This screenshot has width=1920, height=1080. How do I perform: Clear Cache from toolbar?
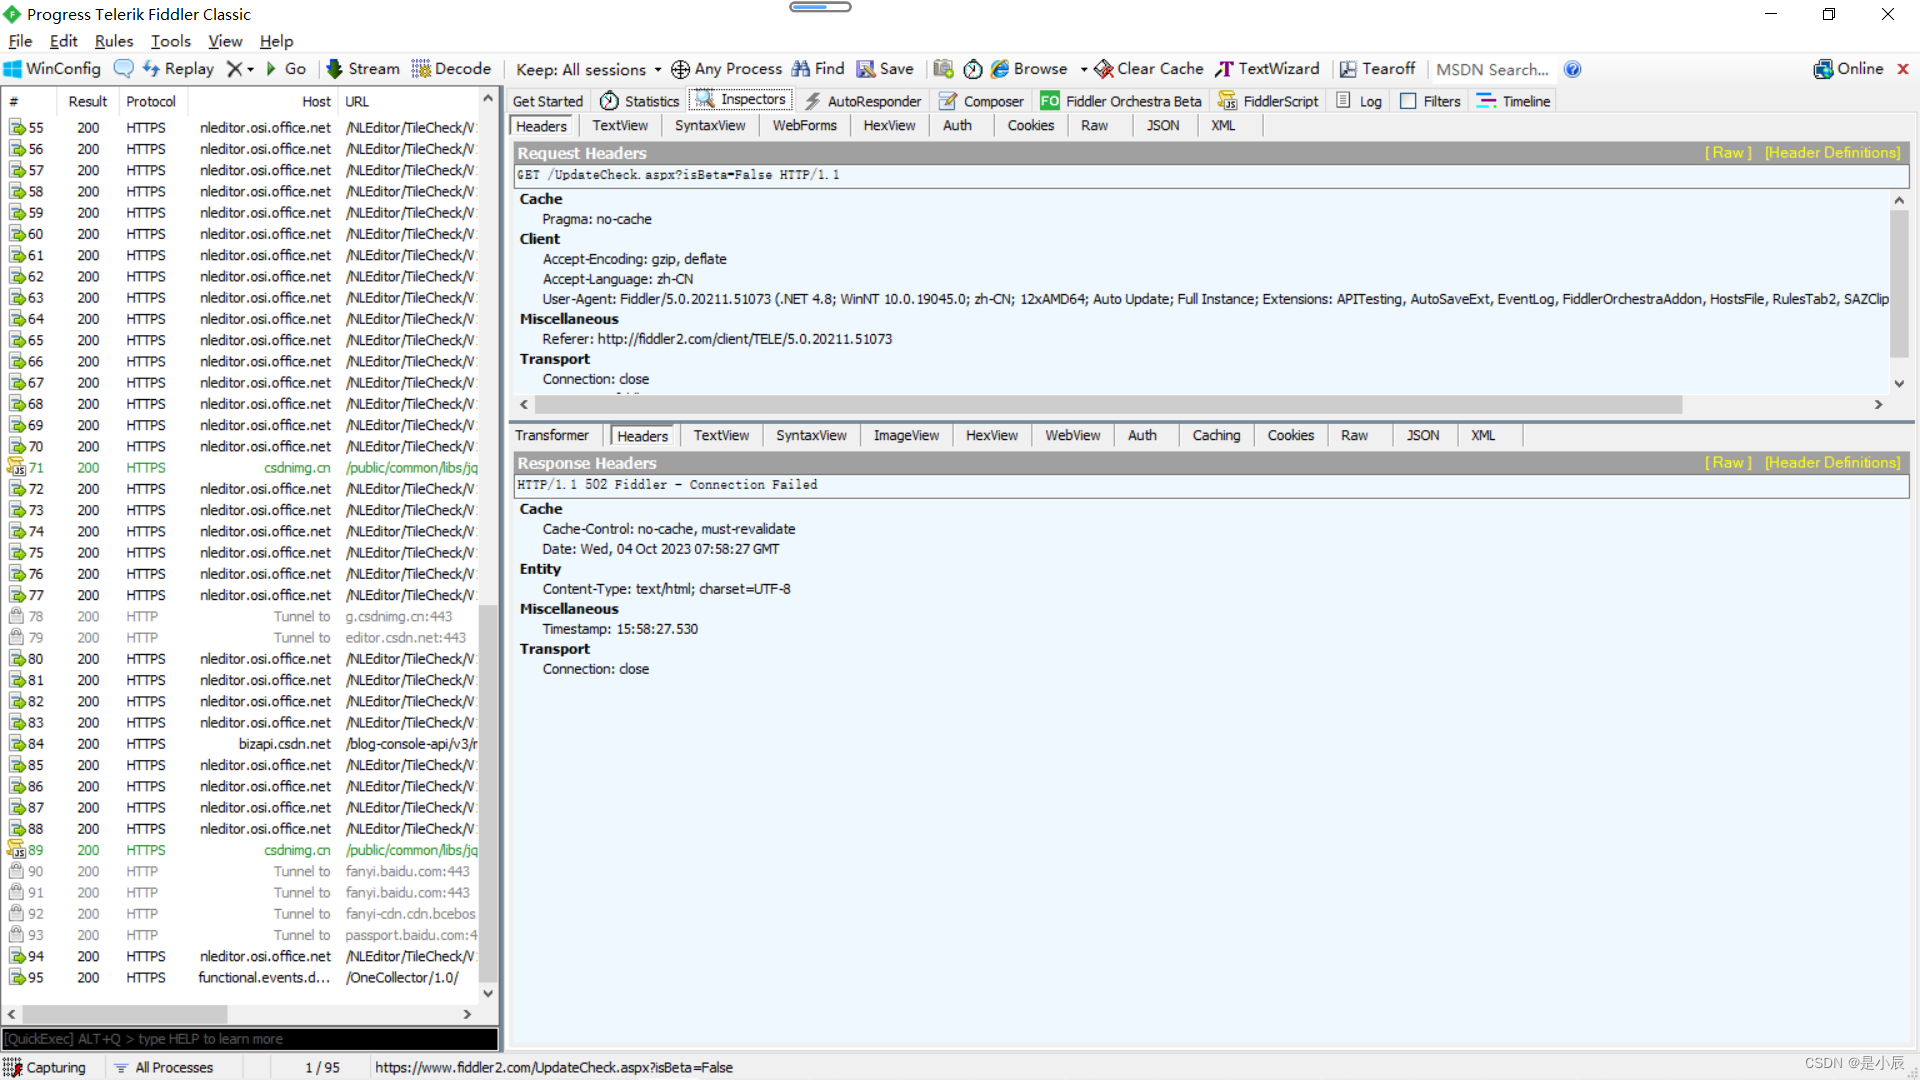point(1149,69)
